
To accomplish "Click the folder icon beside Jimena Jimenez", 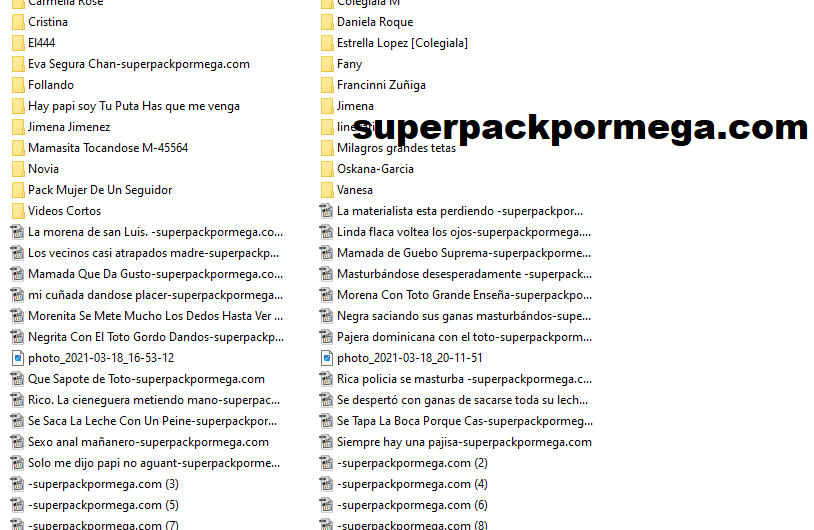I will click(x=18, y=127).
